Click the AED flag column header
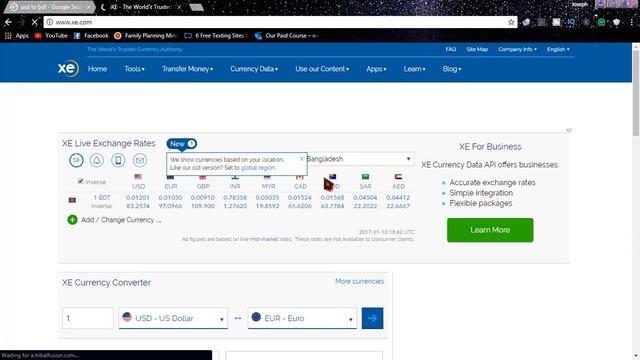The image size is (640, 360). pos(398,182)
